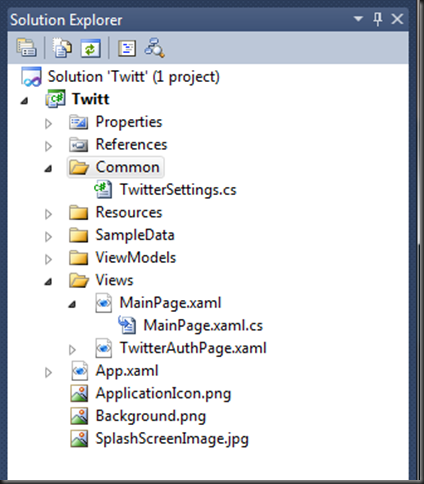Select TwitterAuthPage.xaml file

click(193, 348)
